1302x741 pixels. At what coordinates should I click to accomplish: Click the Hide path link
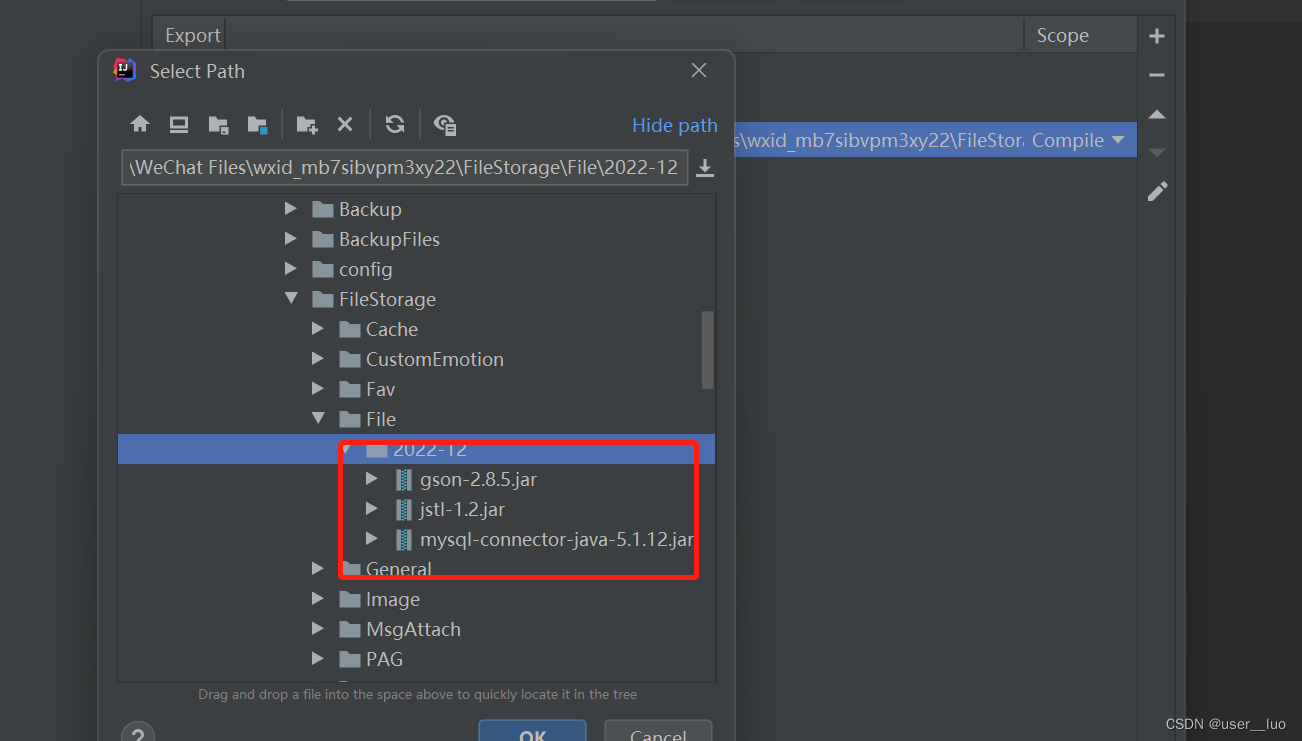674,125
